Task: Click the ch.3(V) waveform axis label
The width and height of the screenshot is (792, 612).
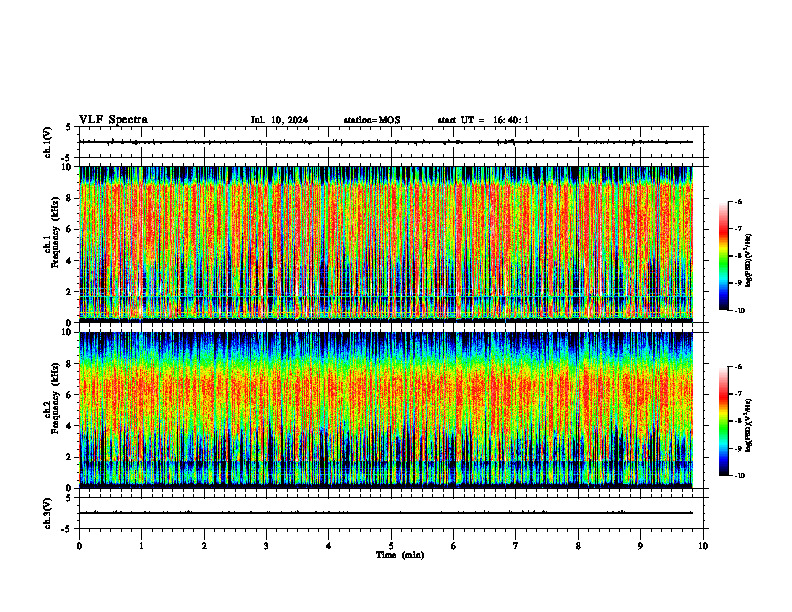Action: pyautogui.click(x=47, y=513)
